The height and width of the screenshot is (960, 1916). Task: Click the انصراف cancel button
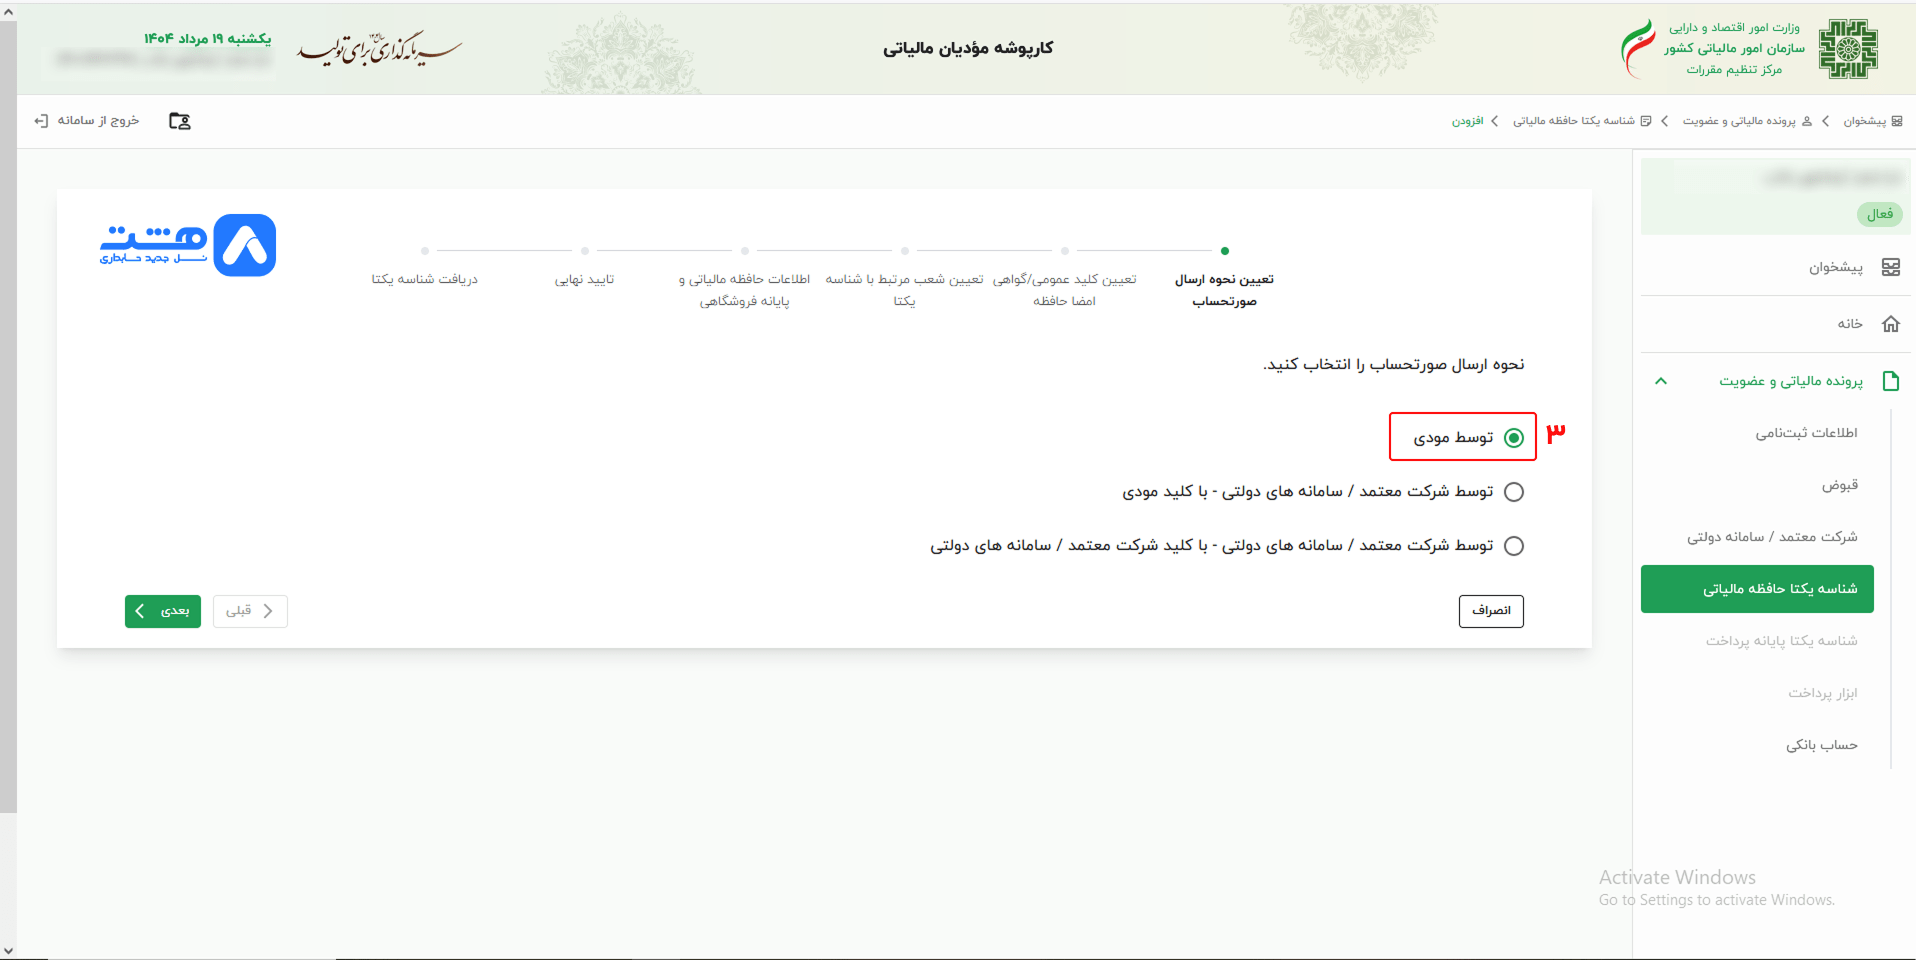coord(1490,611)
